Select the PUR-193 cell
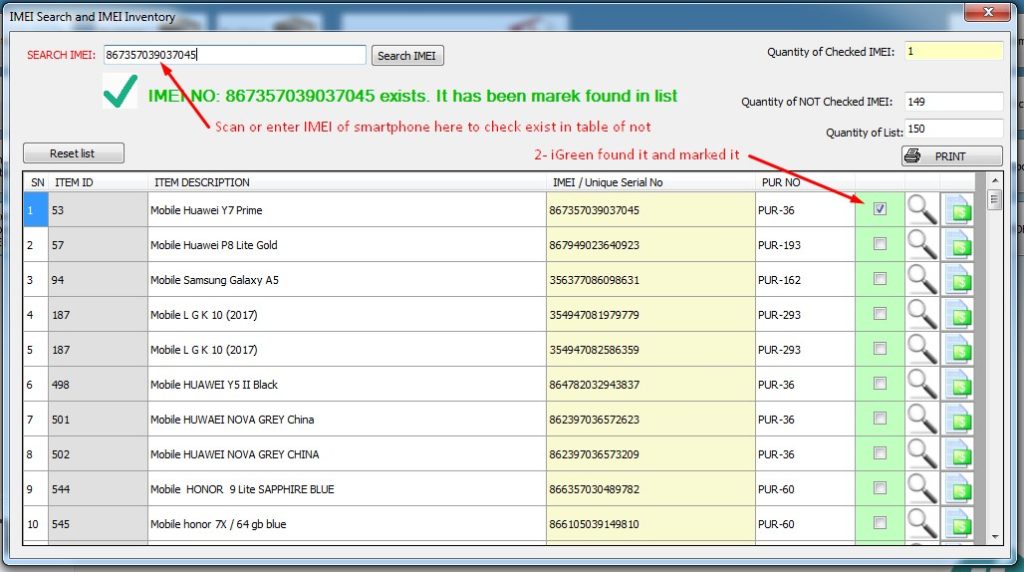This screenshot has width=1024, height=572. click(805, 245)
